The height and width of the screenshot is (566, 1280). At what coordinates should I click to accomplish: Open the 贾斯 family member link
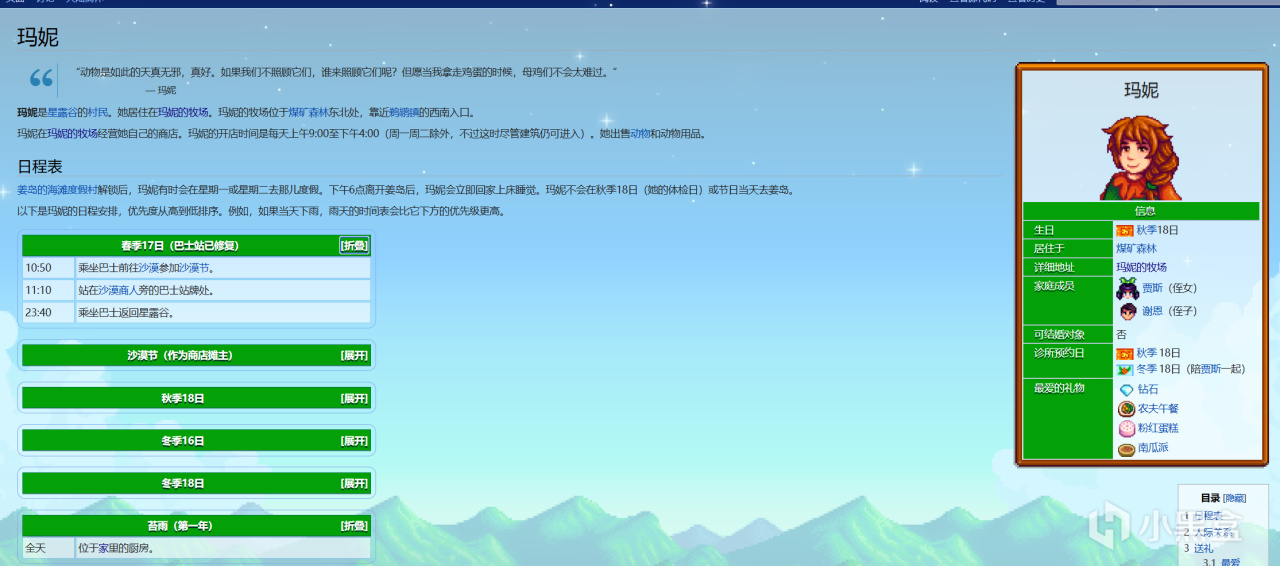[x=1152, y=288]
